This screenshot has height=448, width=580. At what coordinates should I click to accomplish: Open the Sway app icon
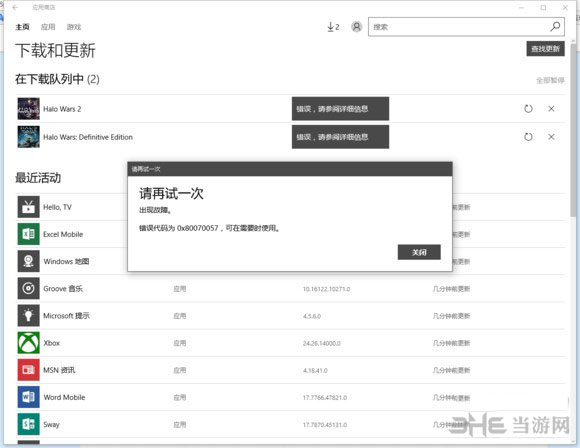28,424
